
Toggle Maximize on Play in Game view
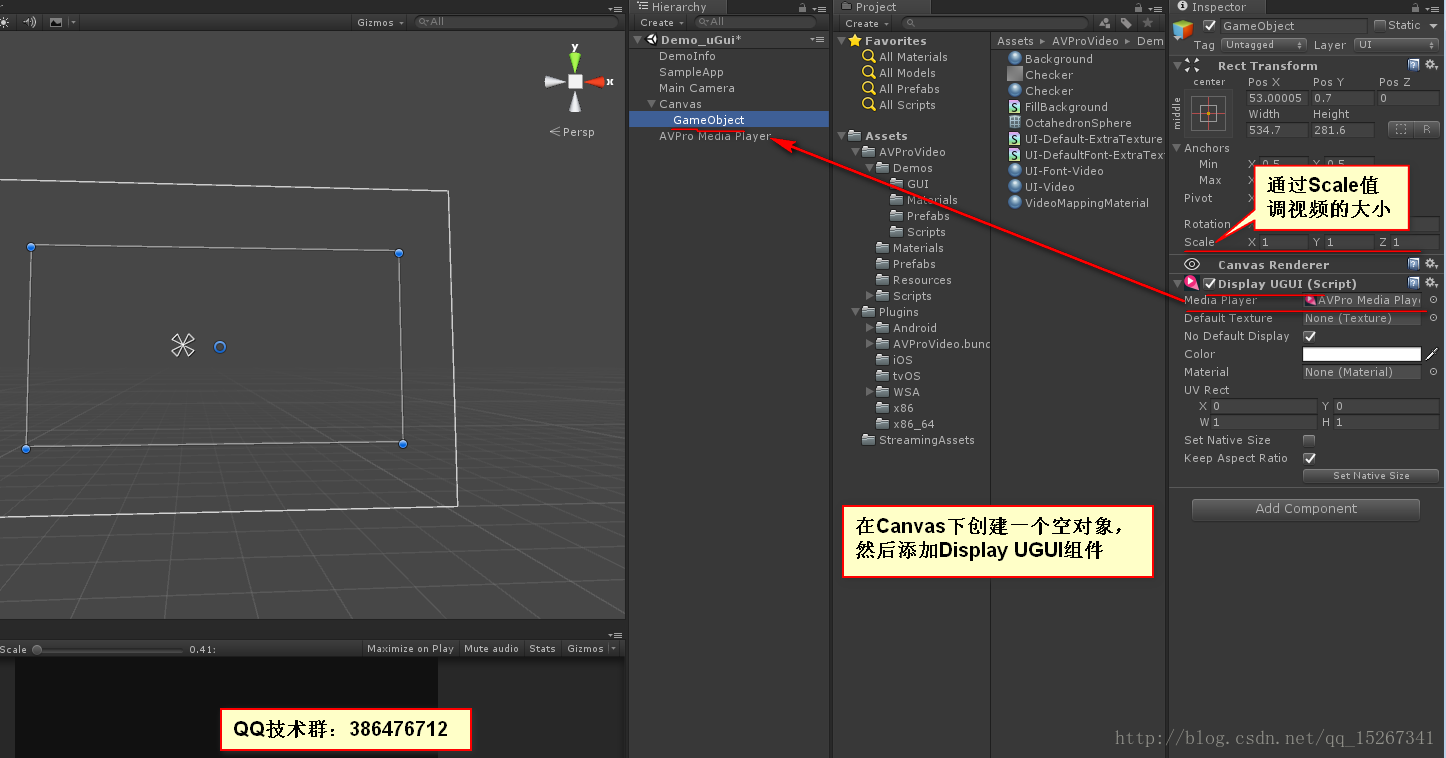click(x=410, y=649)
